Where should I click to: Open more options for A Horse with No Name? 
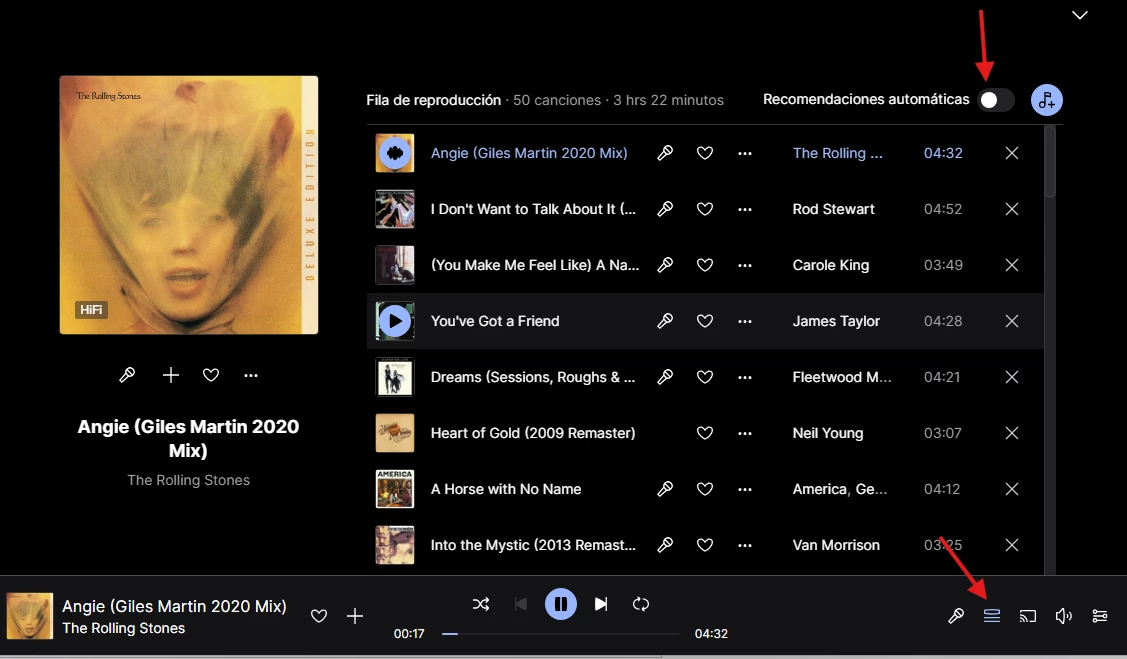(745, 489)
